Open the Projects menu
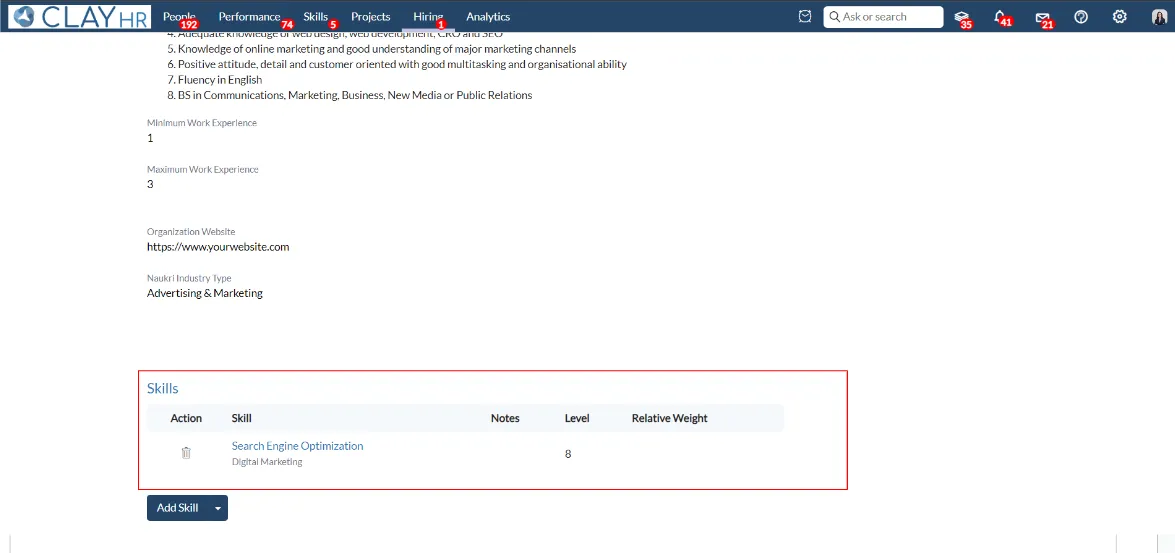This screenshot has height=553, width=1175. pyautogui.click(x=371, y=16)
